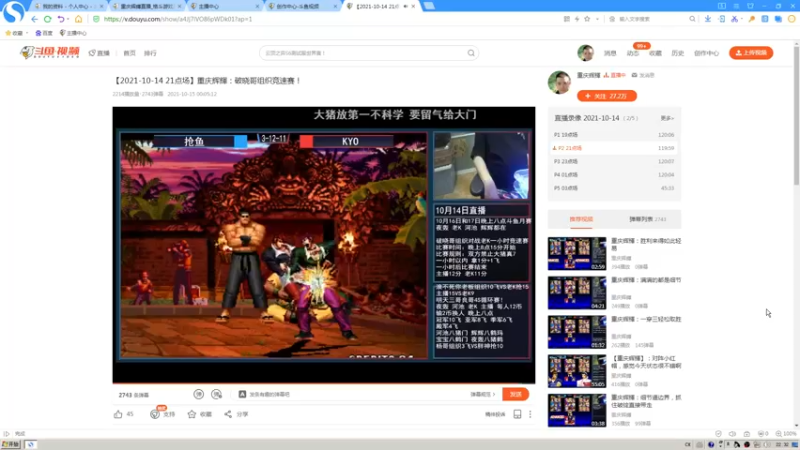Click the Douyu video logo
The height and width of the screenshot is (450, 800).
coord(49,52)
